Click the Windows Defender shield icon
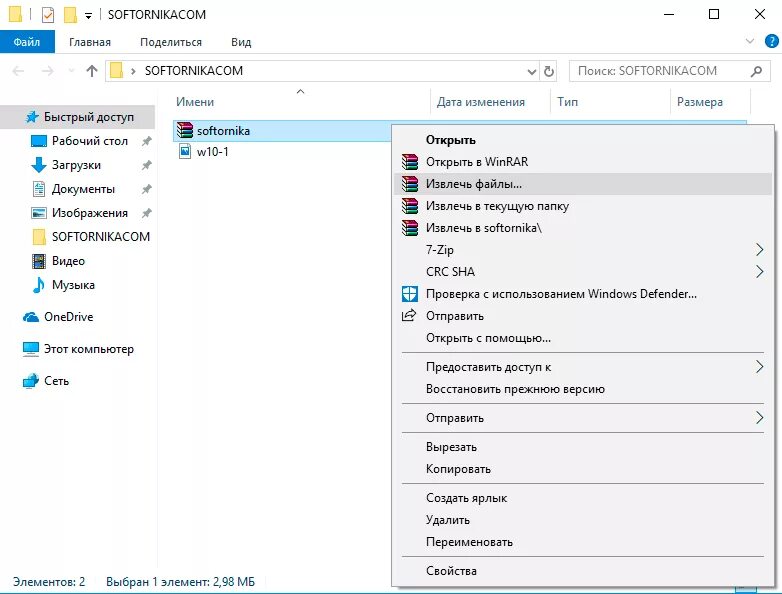 (x=410, y=294)
